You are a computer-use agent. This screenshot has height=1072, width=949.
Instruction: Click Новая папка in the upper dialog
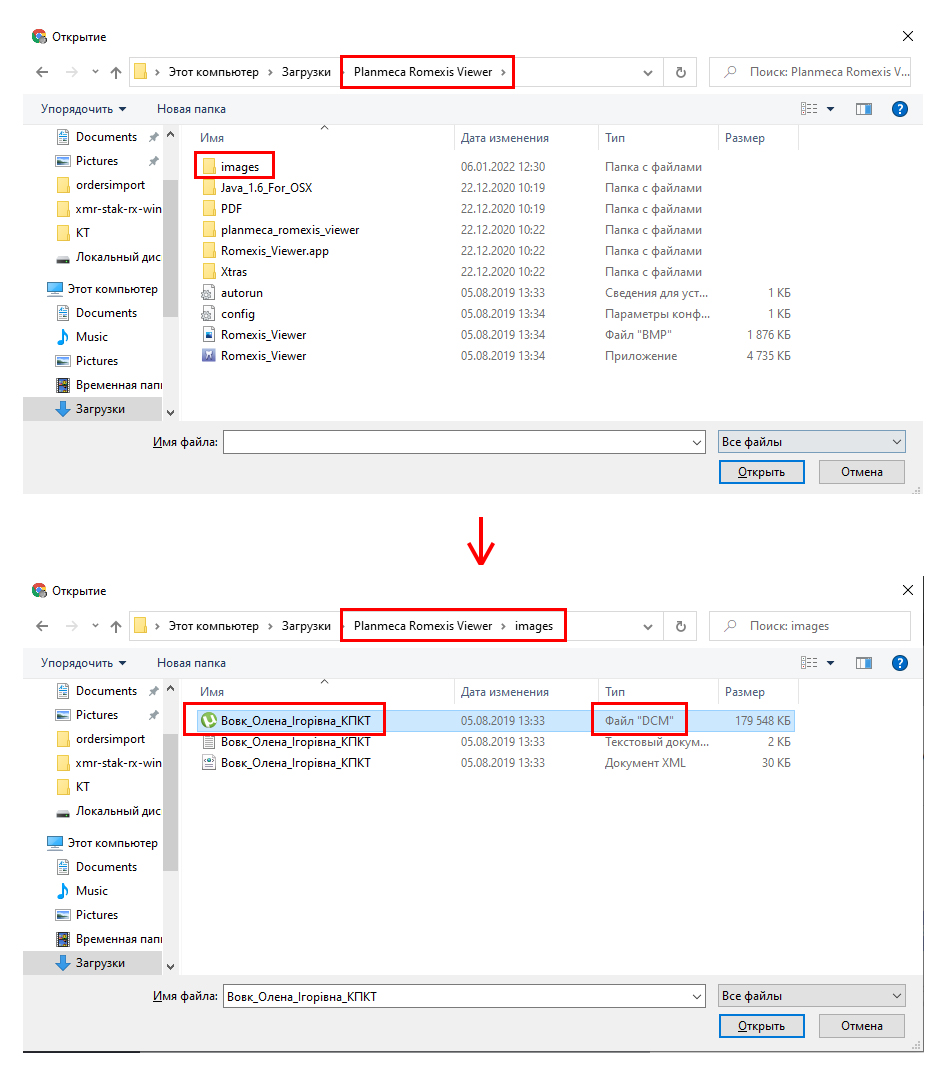[191, 109]
